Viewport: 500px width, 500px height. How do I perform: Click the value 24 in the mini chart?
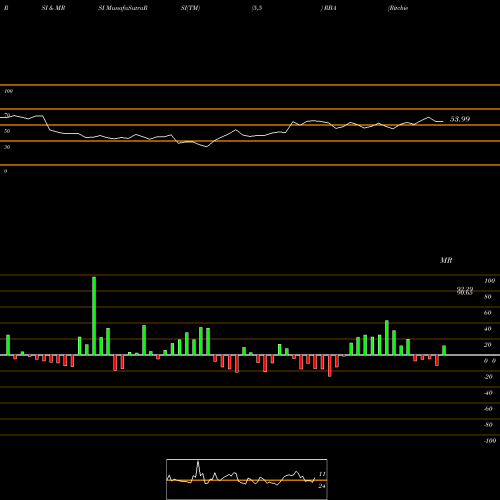coord(322,486)
